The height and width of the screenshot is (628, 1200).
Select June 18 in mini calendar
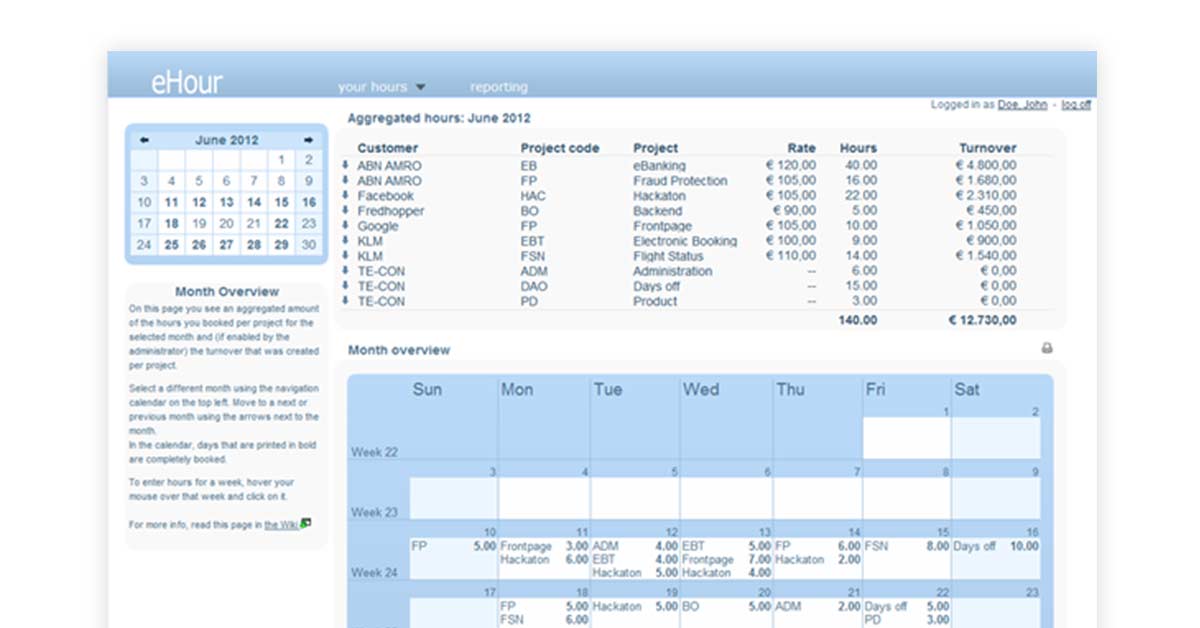coord(172,224)
